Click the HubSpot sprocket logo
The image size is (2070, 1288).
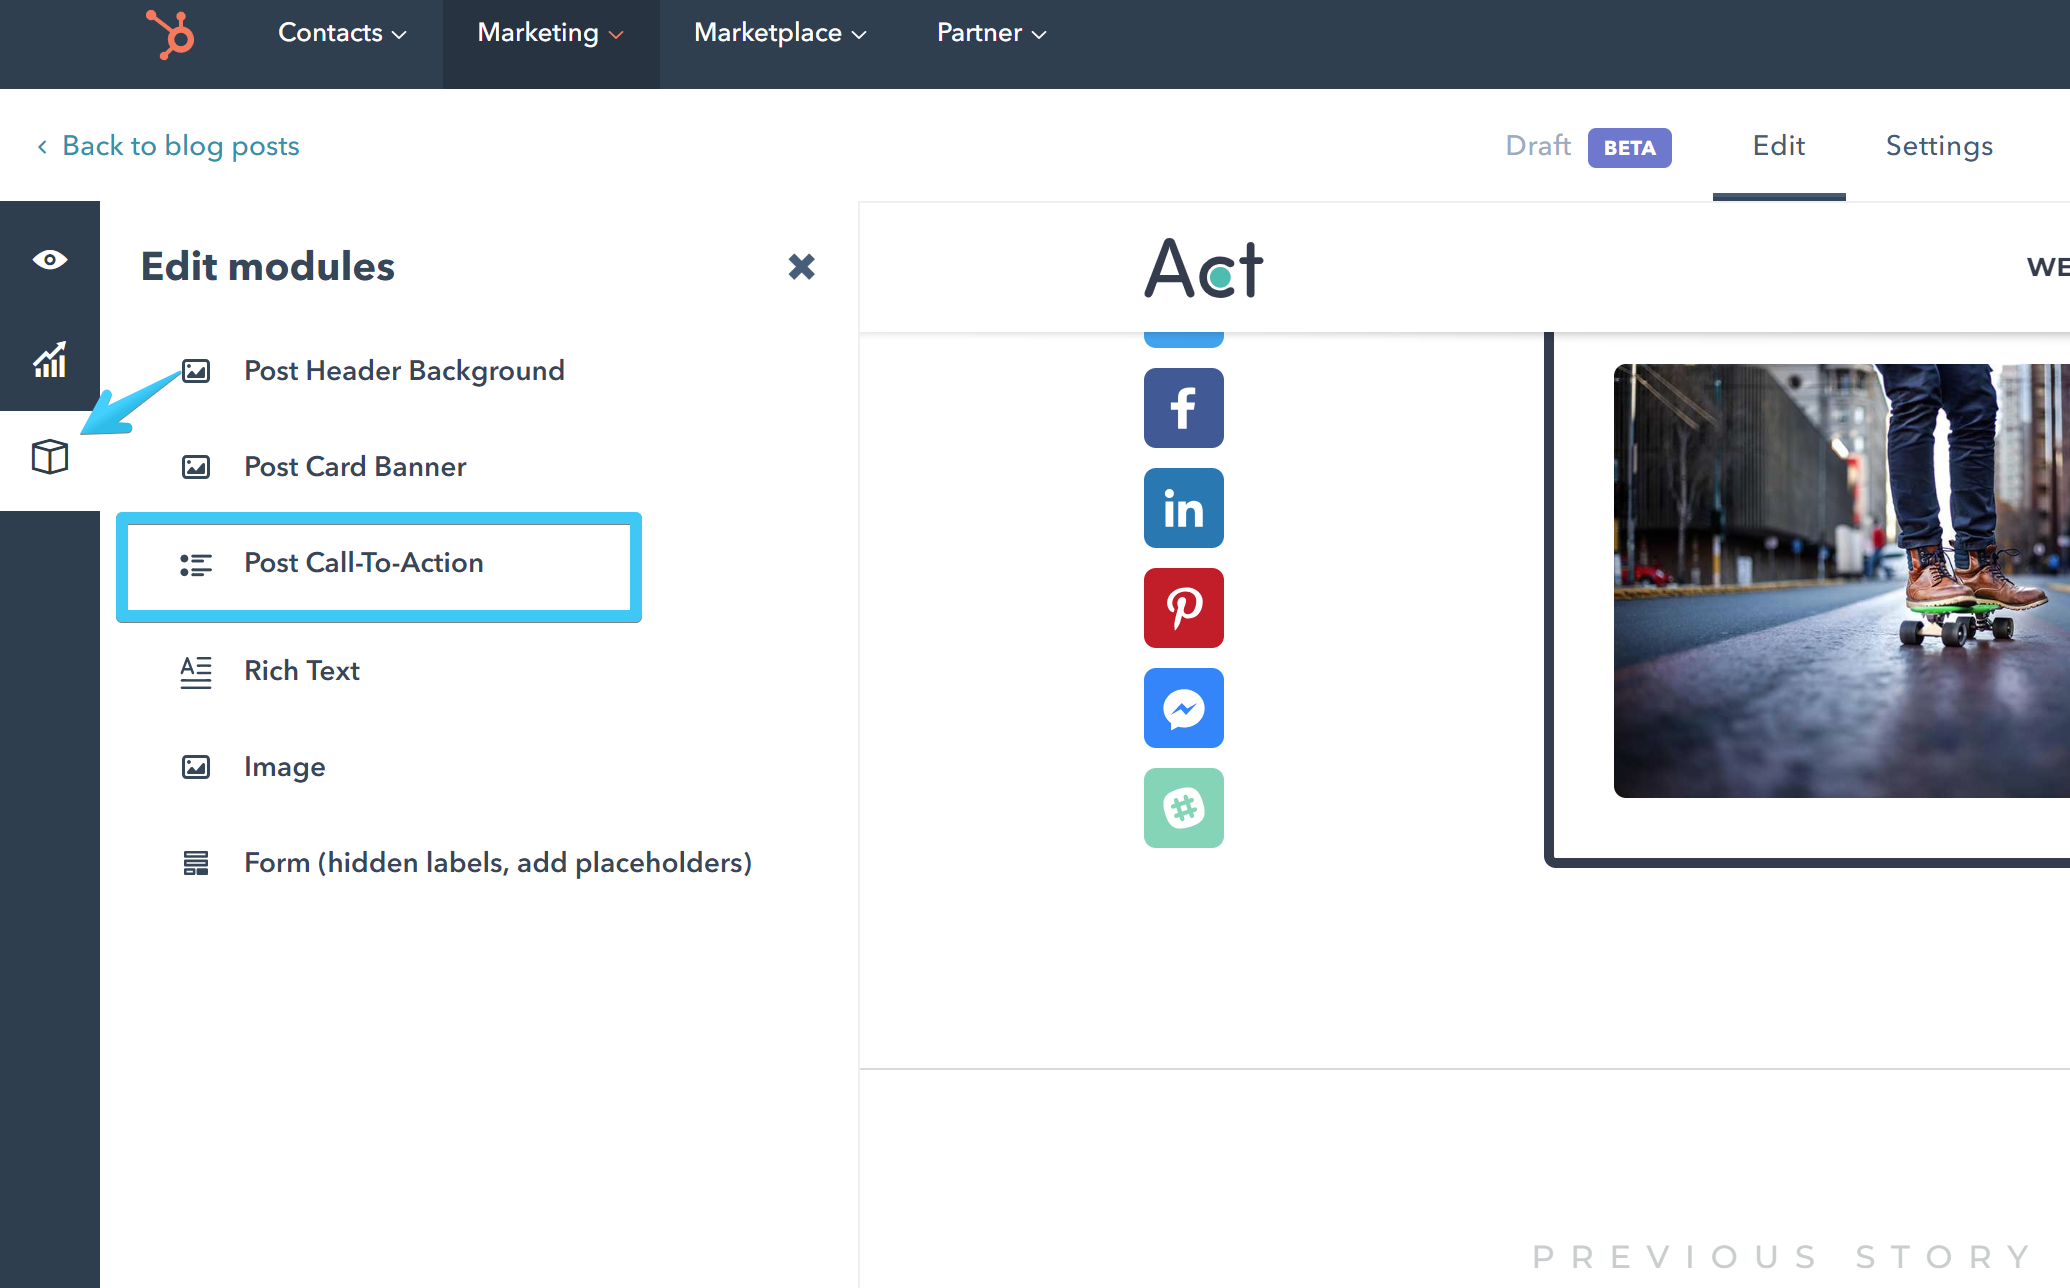point(170,34)
